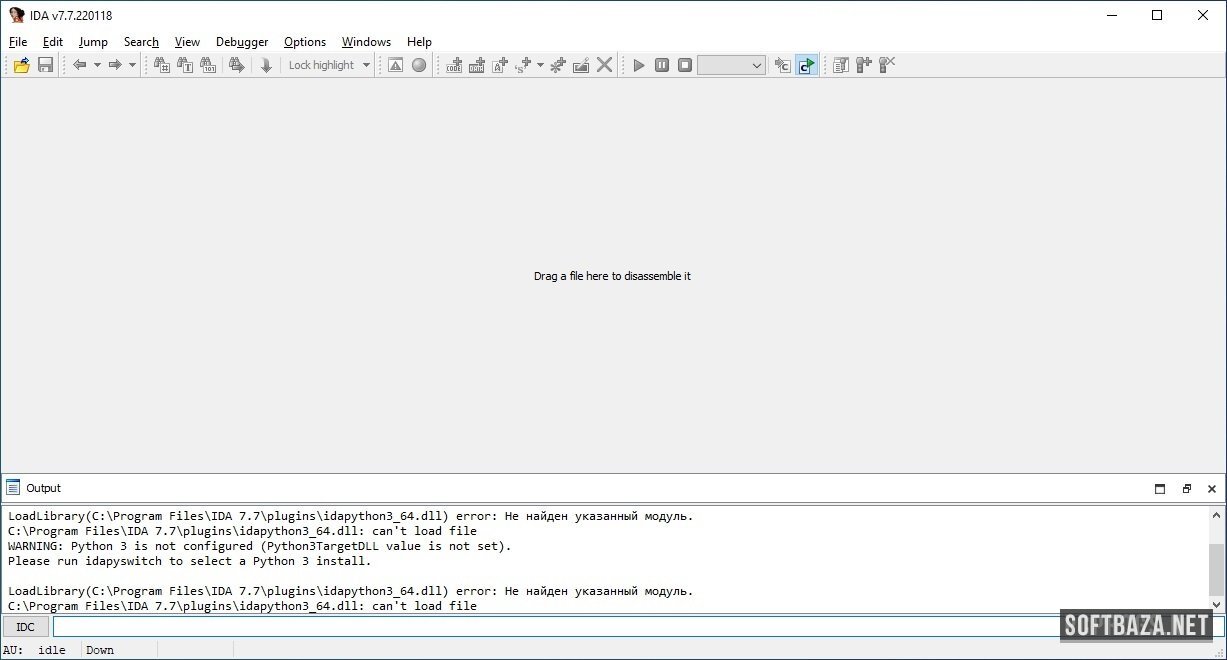
Task: Open the Options menu
Action: 305,42
